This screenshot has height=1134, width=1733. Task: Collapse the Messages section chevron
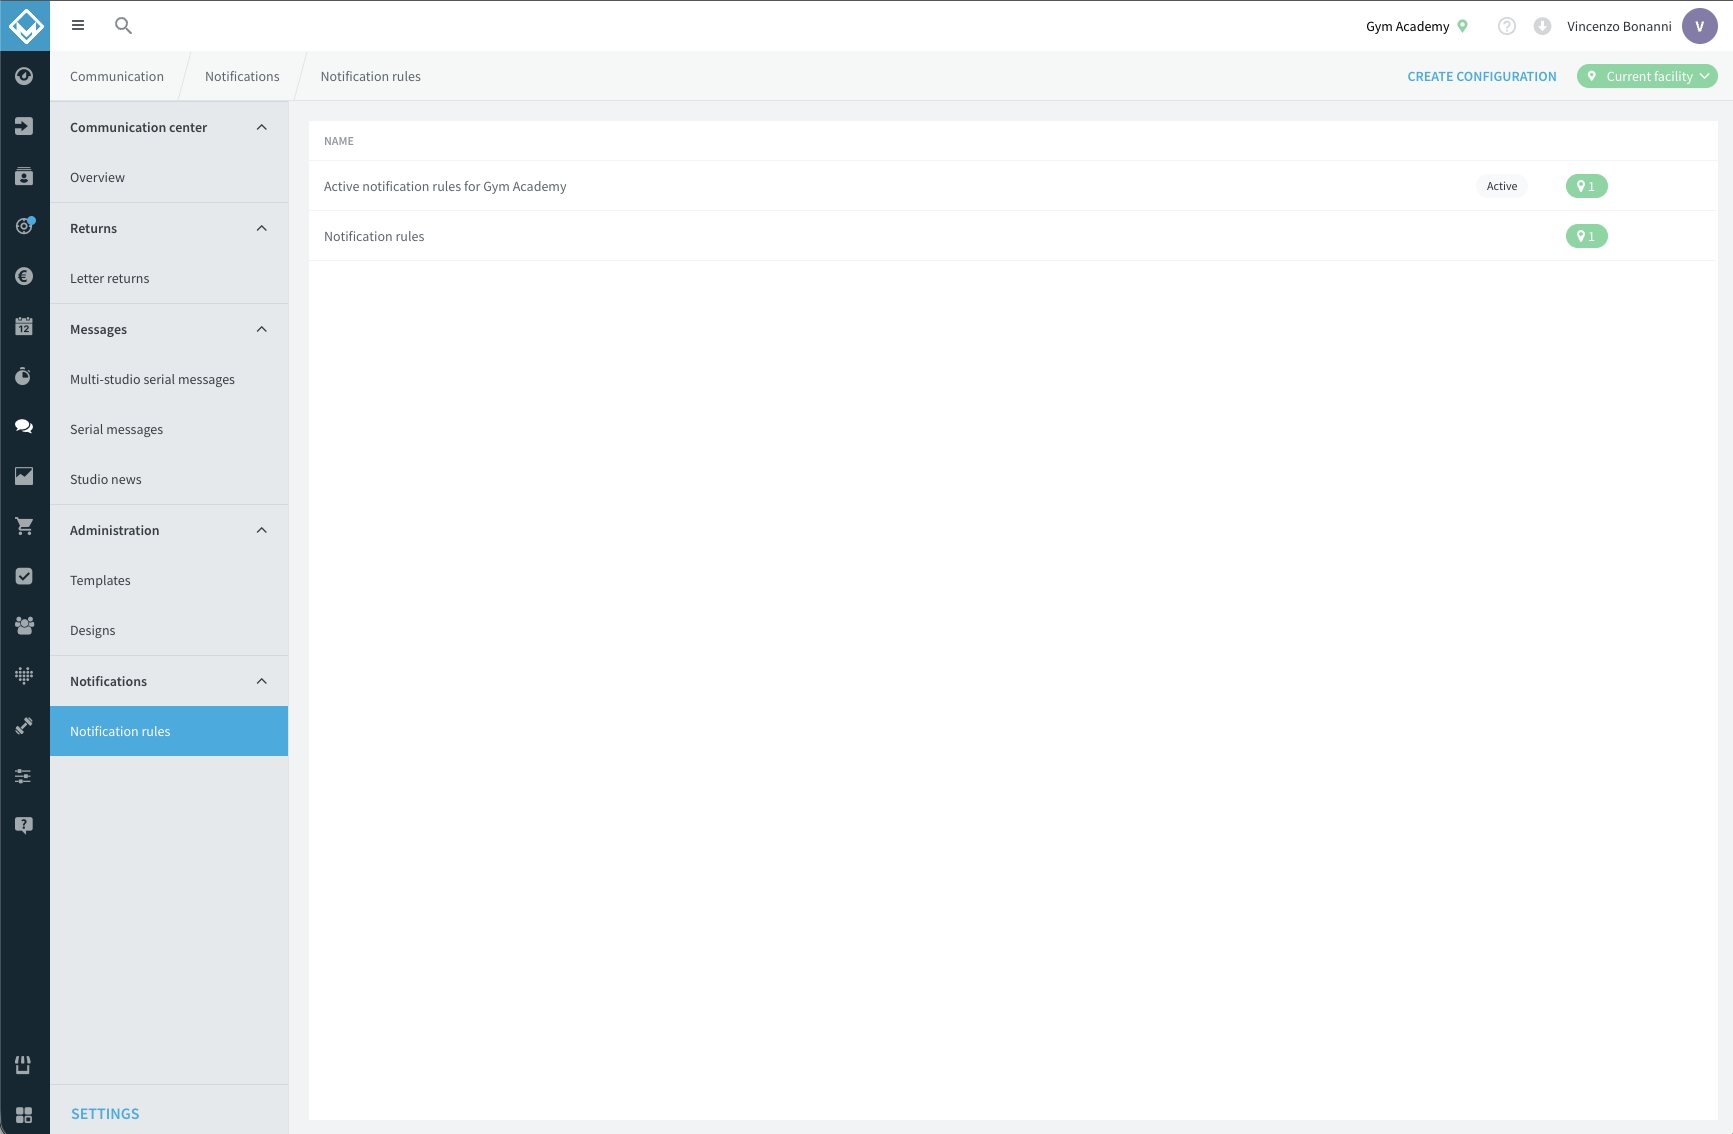pyautogui.click(x=262, y=329)
